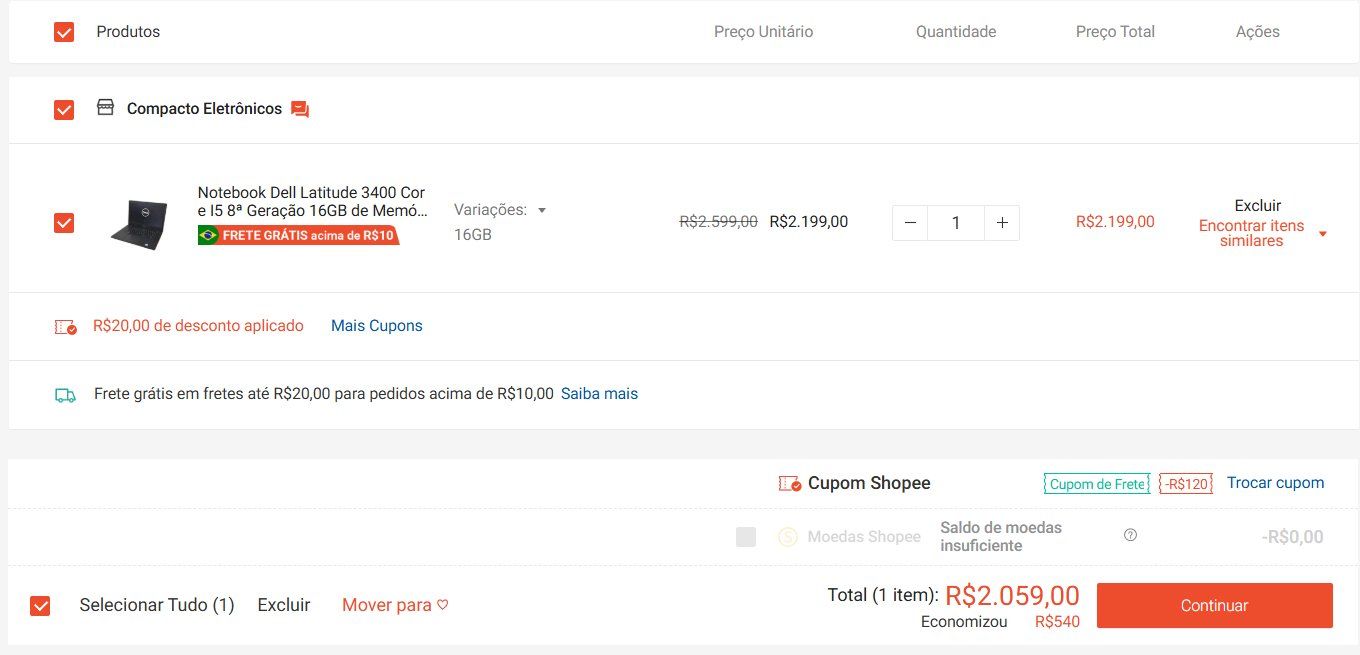
Task: Click Trocar cupom link
Action: (1275, 483)
